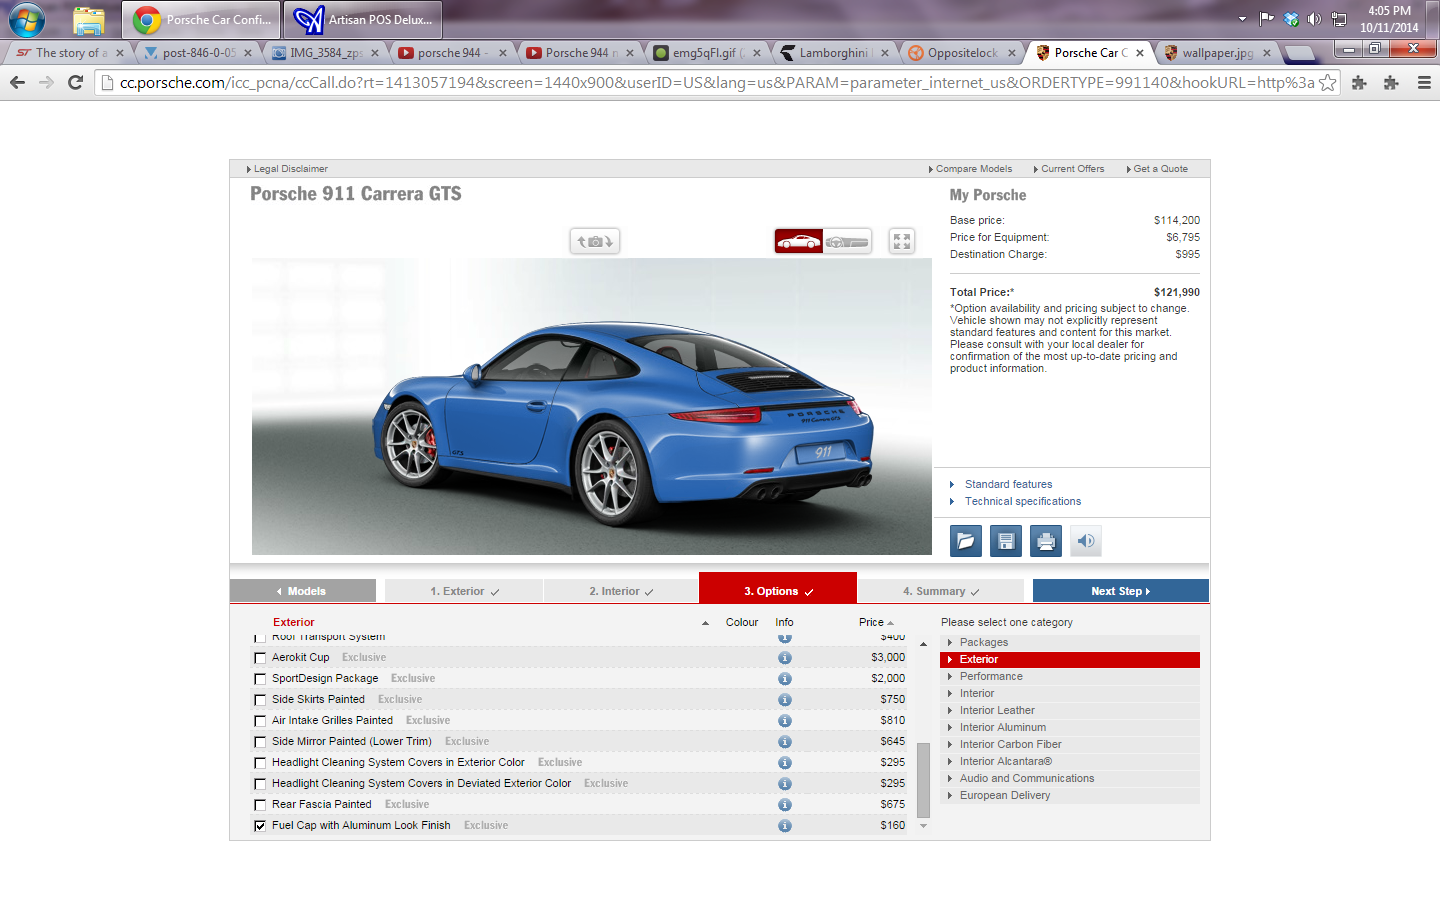Open info icon for Air Intake Grilles Painted
This screenshot has height=900, width=1440.
[x=785, y=721]
